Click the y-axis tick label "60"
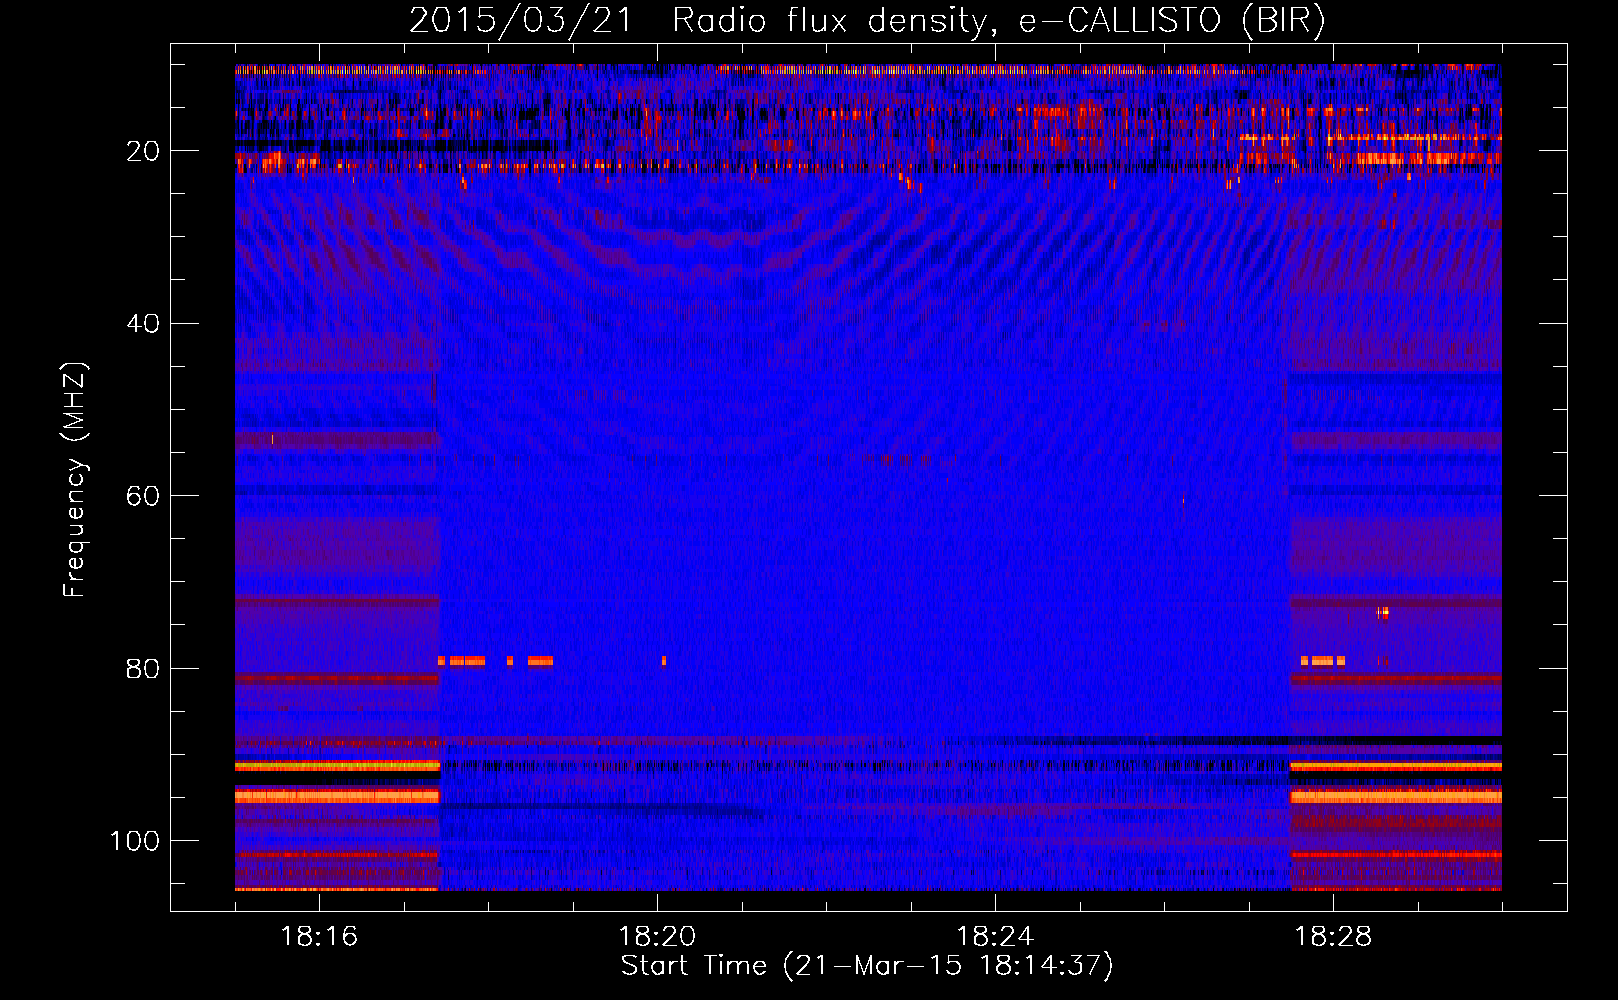The width and height of the screenshot is (1618, 1000). (x=143, y=497)
